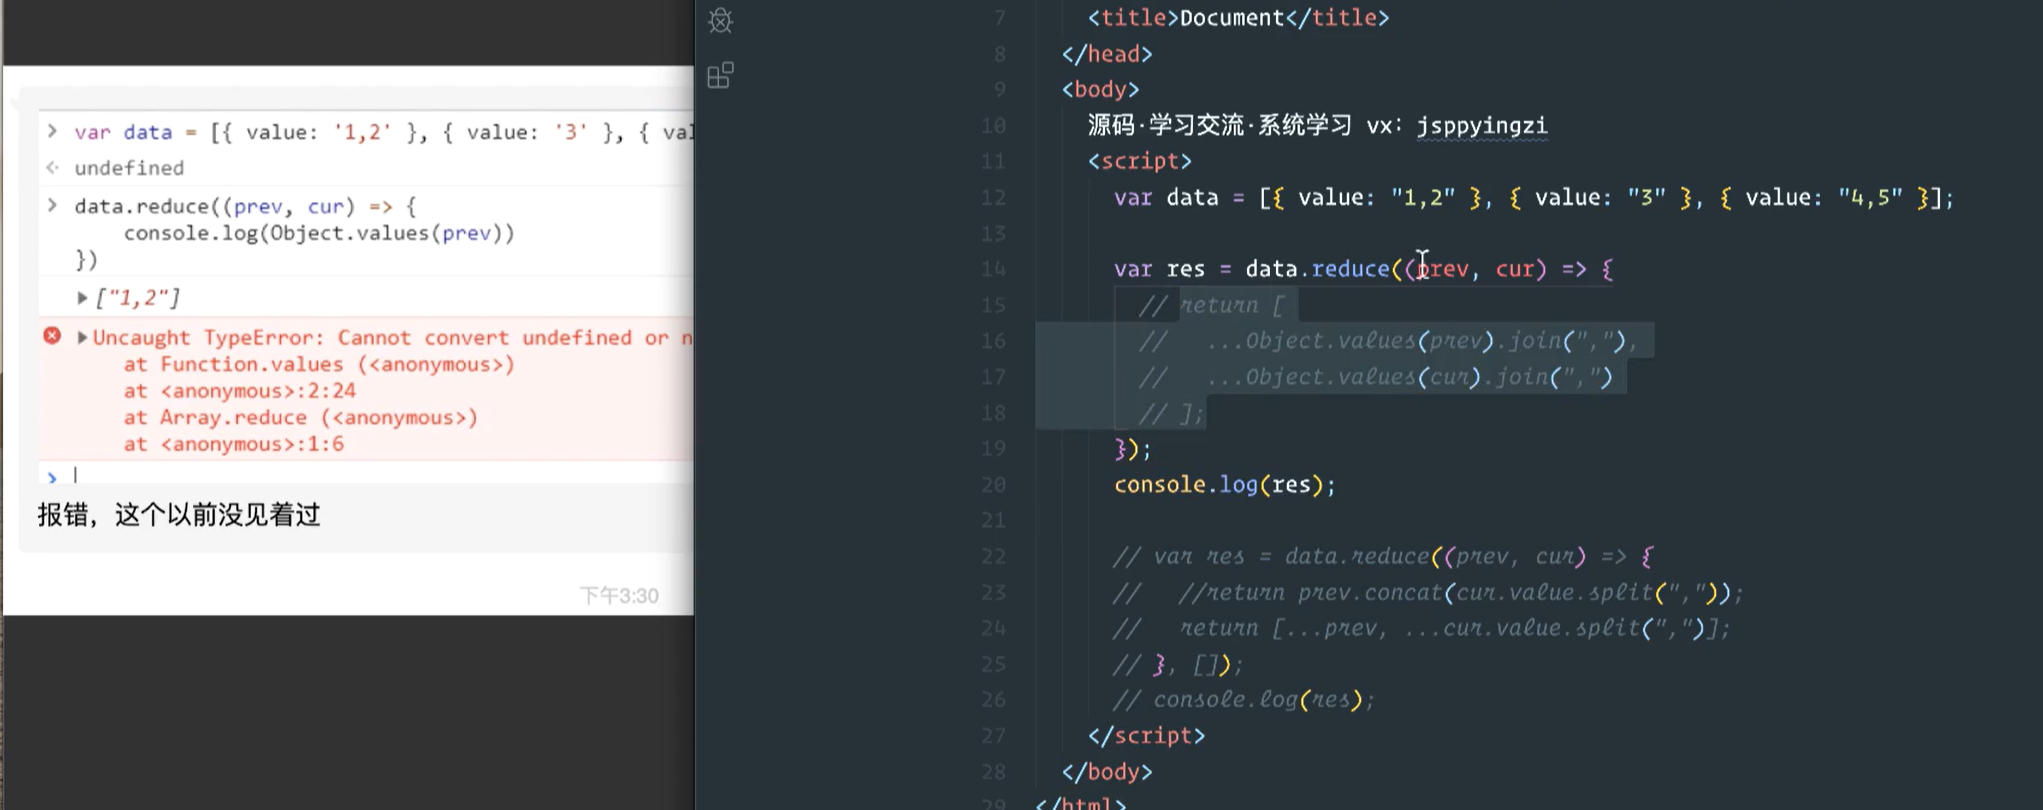Click commented '// }, []);' line 25

coord(1178,665)
